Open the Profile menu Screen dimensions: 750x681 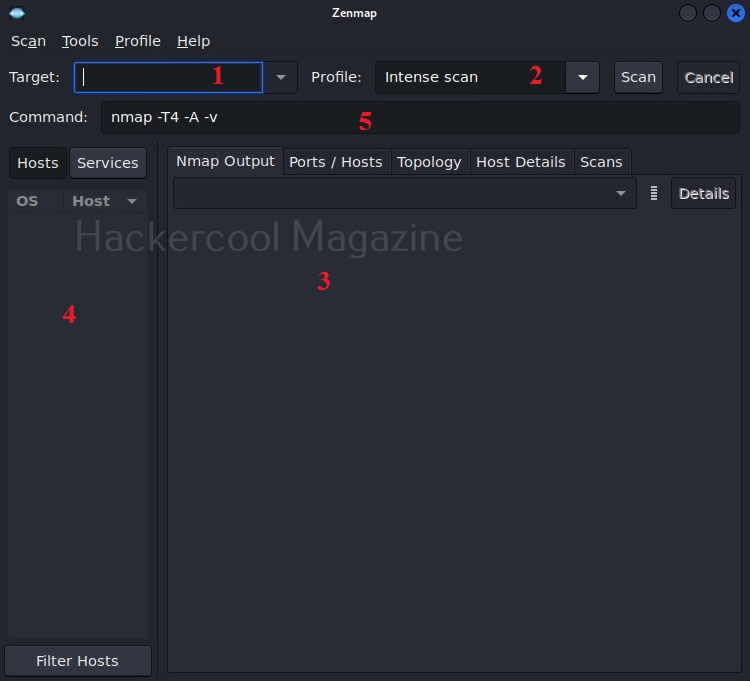pyautogui.click(x=138, y=41)
